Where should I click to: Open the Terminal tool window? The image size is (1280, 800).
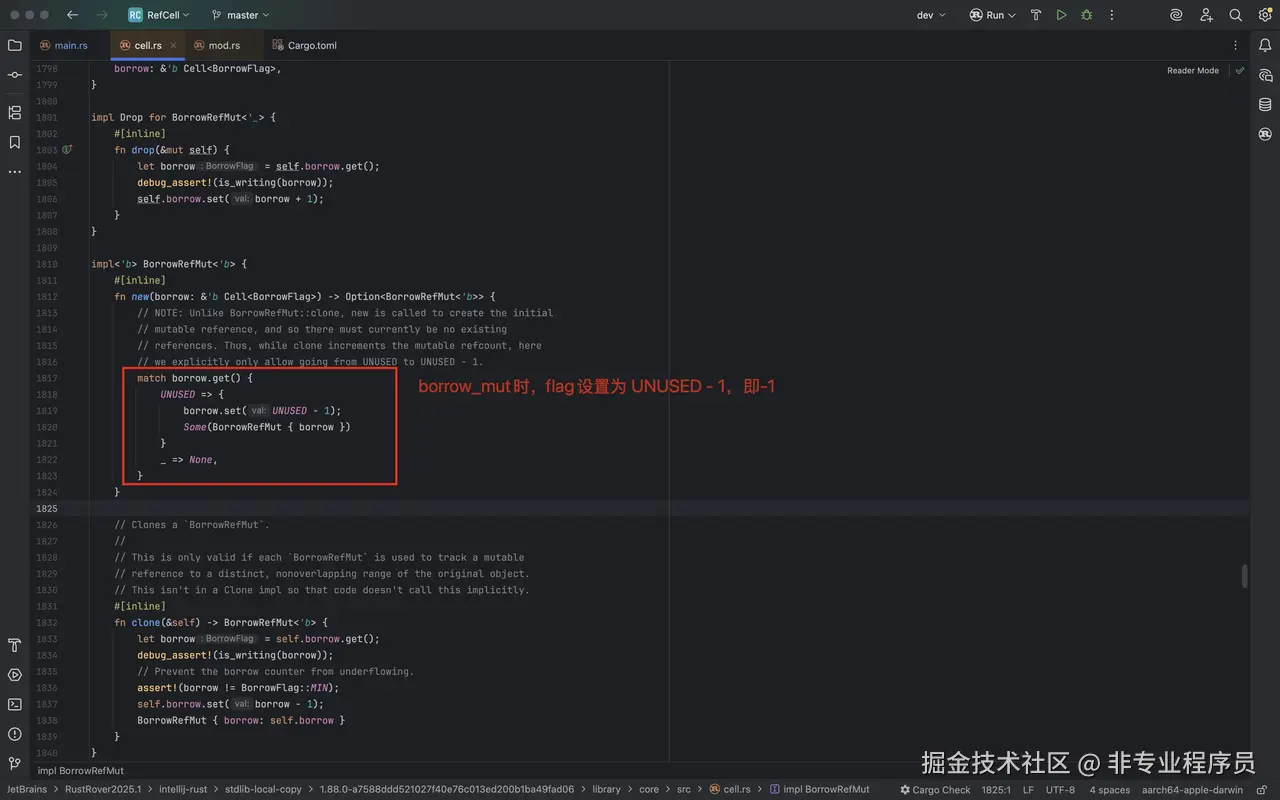click(x=14, y=704)
